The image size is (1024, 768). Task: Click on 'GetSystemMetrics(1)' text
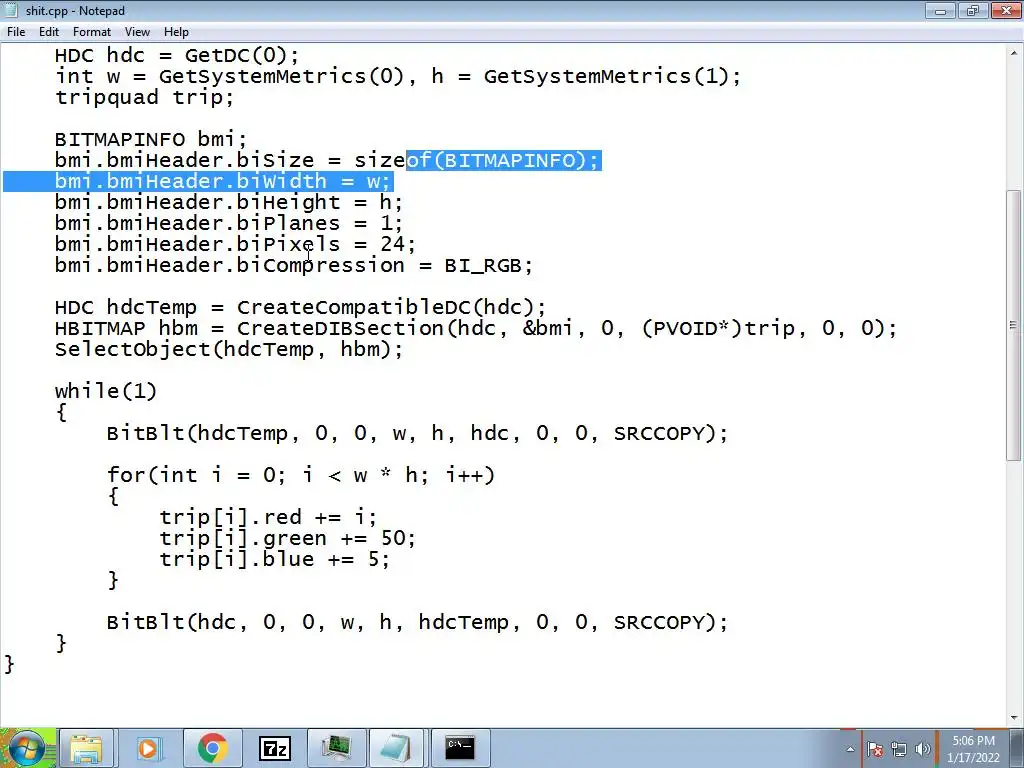coord(605,76)
